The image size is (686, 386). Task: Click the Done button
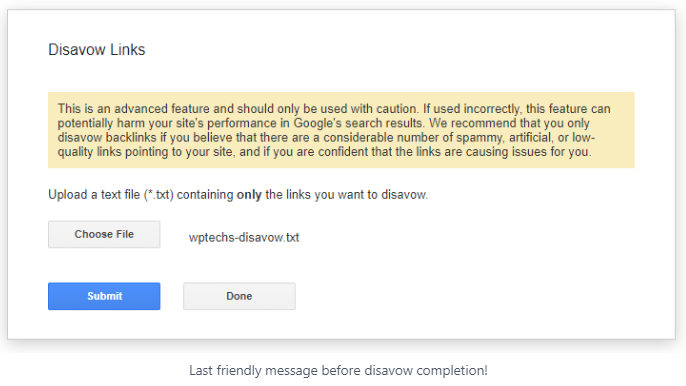pyautogui.click(x=239, y=296)
